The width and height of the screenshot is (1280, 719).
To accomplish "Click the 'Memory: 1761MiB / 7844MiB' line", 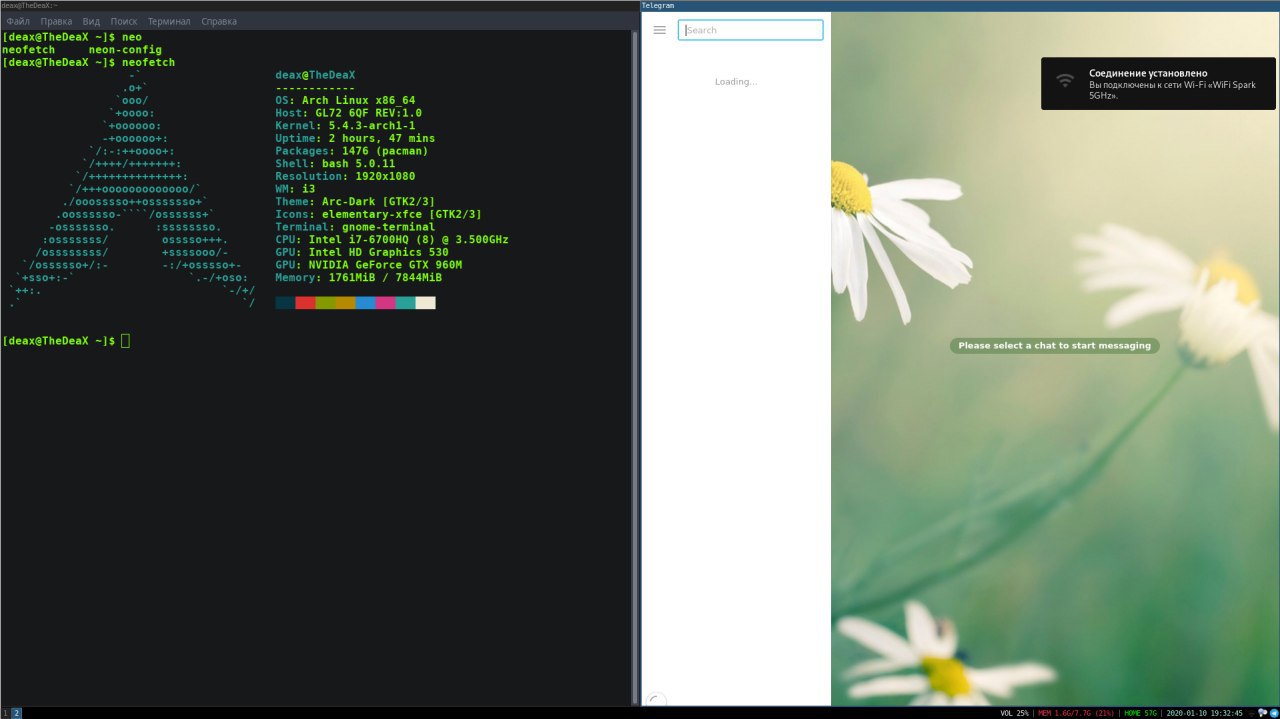I will [358, 278].
